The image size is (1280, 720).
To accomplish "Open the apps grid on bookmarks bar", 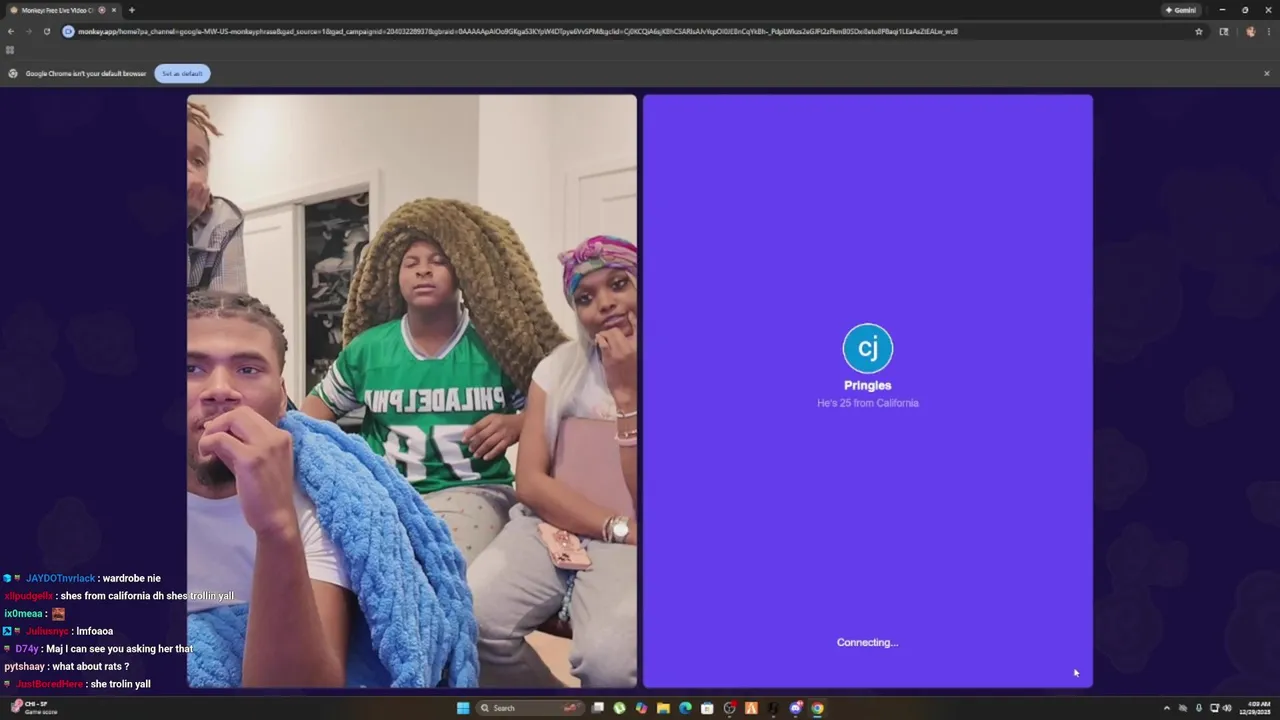I will tap(10, 50).
